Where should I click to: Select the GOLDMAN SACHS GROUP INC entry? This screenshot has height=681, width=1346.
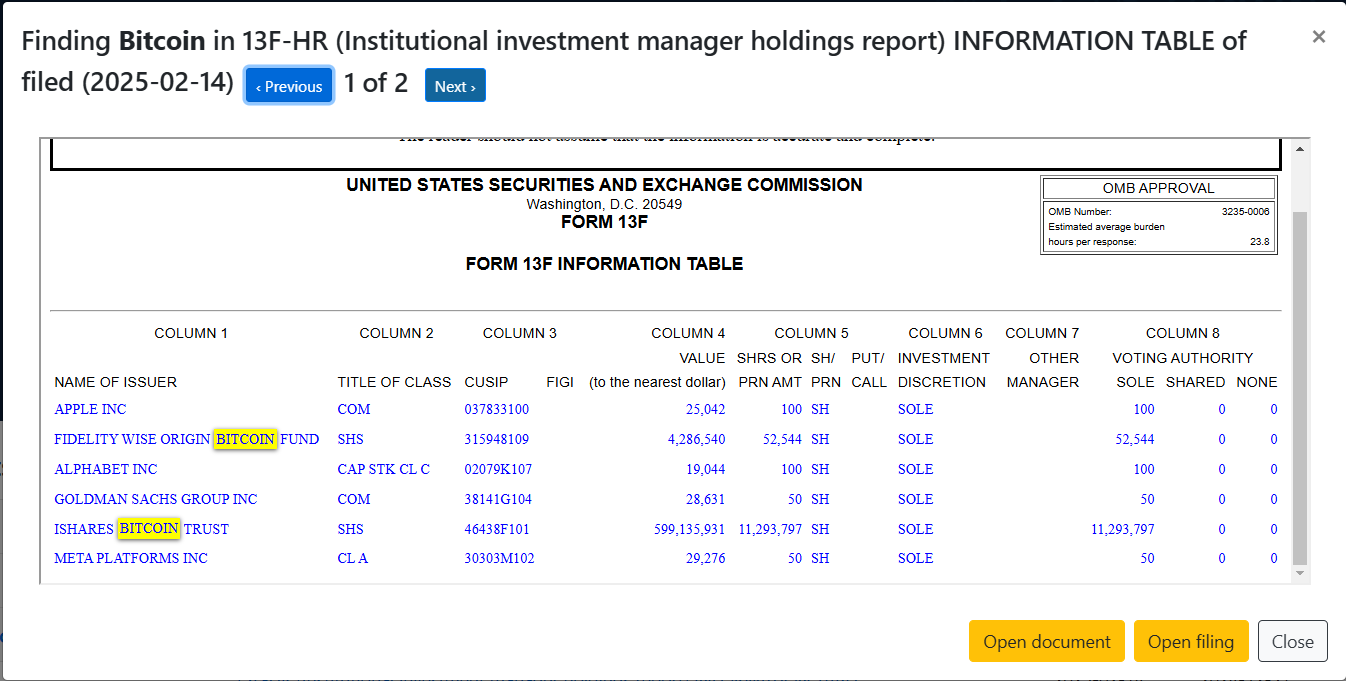(155, 499)
